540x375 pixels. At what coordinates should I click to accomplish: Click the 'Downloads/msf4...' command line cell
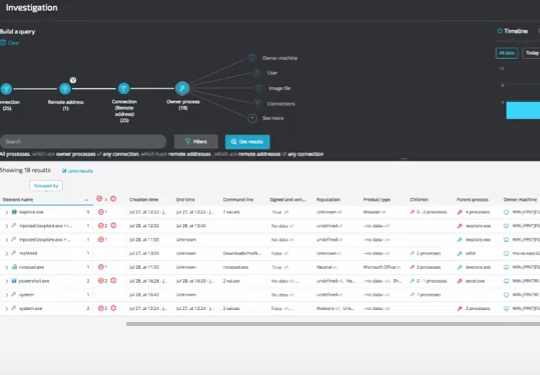point(242,253)
